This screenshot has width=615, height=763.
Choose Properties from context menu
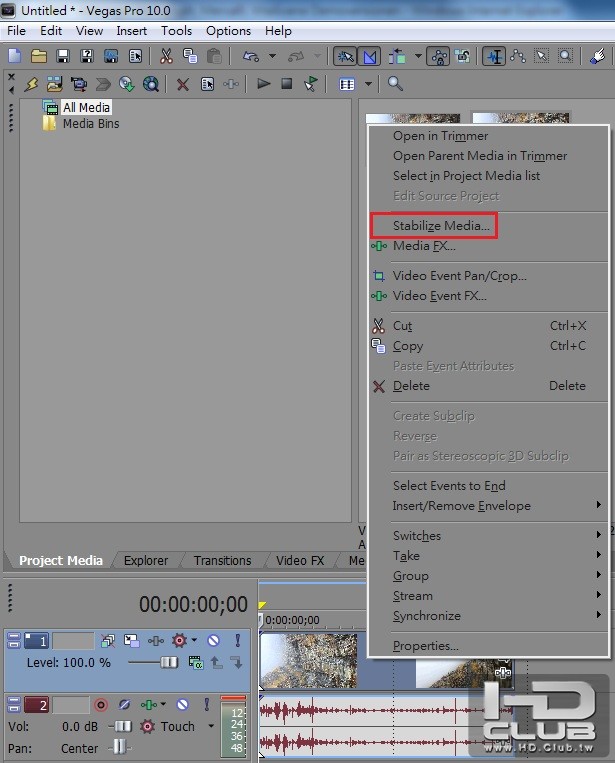coord(488,646)
